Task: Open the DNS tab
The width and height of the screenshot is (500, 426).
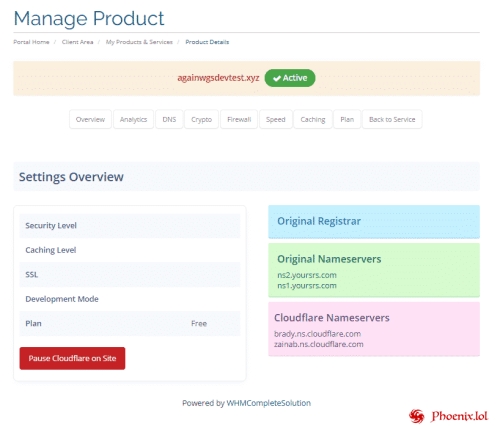Action: click(x=169, y=119)
